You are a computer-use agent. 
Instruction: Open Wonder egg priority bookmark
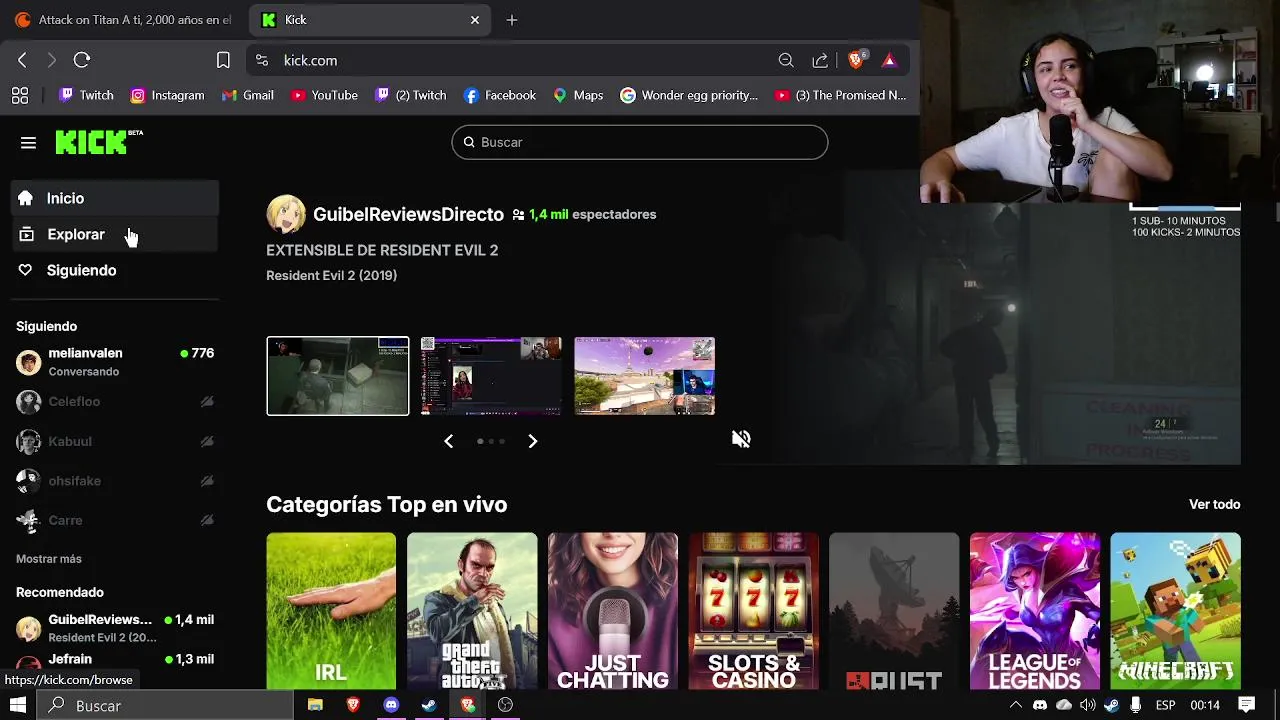coord(689,95)
